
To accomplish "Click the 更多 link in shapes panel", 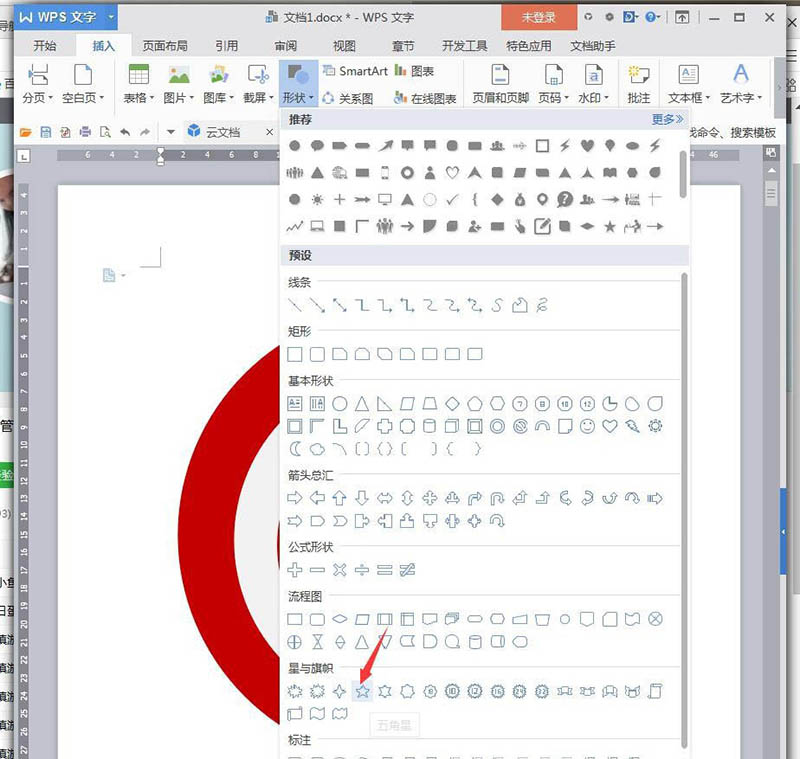I will (667, 119).
